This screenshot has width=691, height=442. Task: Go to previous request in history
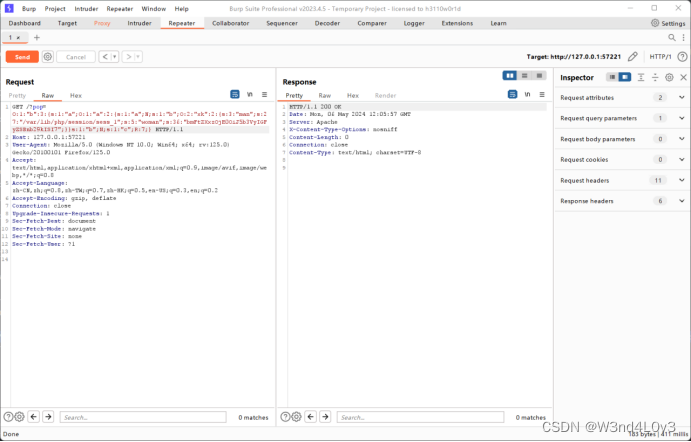(x=105, y=57)
